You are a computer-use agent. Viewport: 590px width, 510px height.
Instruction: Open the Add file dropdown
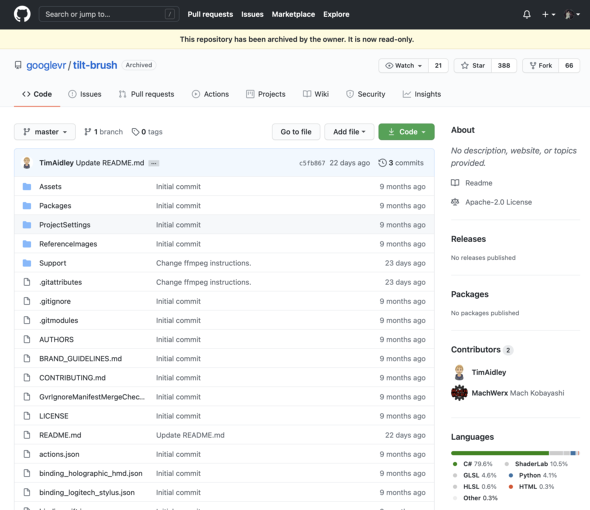[x=349, y=132]
